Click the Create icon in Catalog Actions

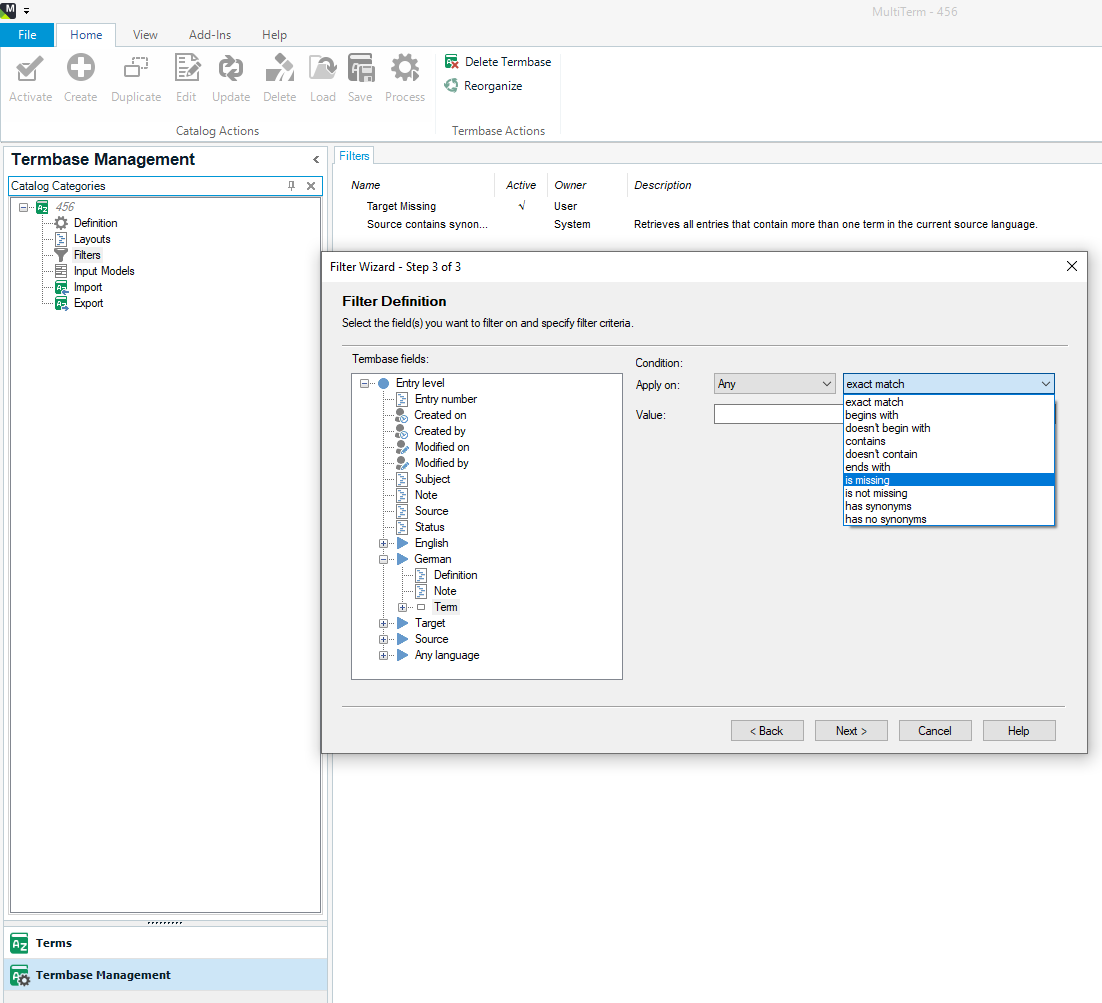coord(80,75)
